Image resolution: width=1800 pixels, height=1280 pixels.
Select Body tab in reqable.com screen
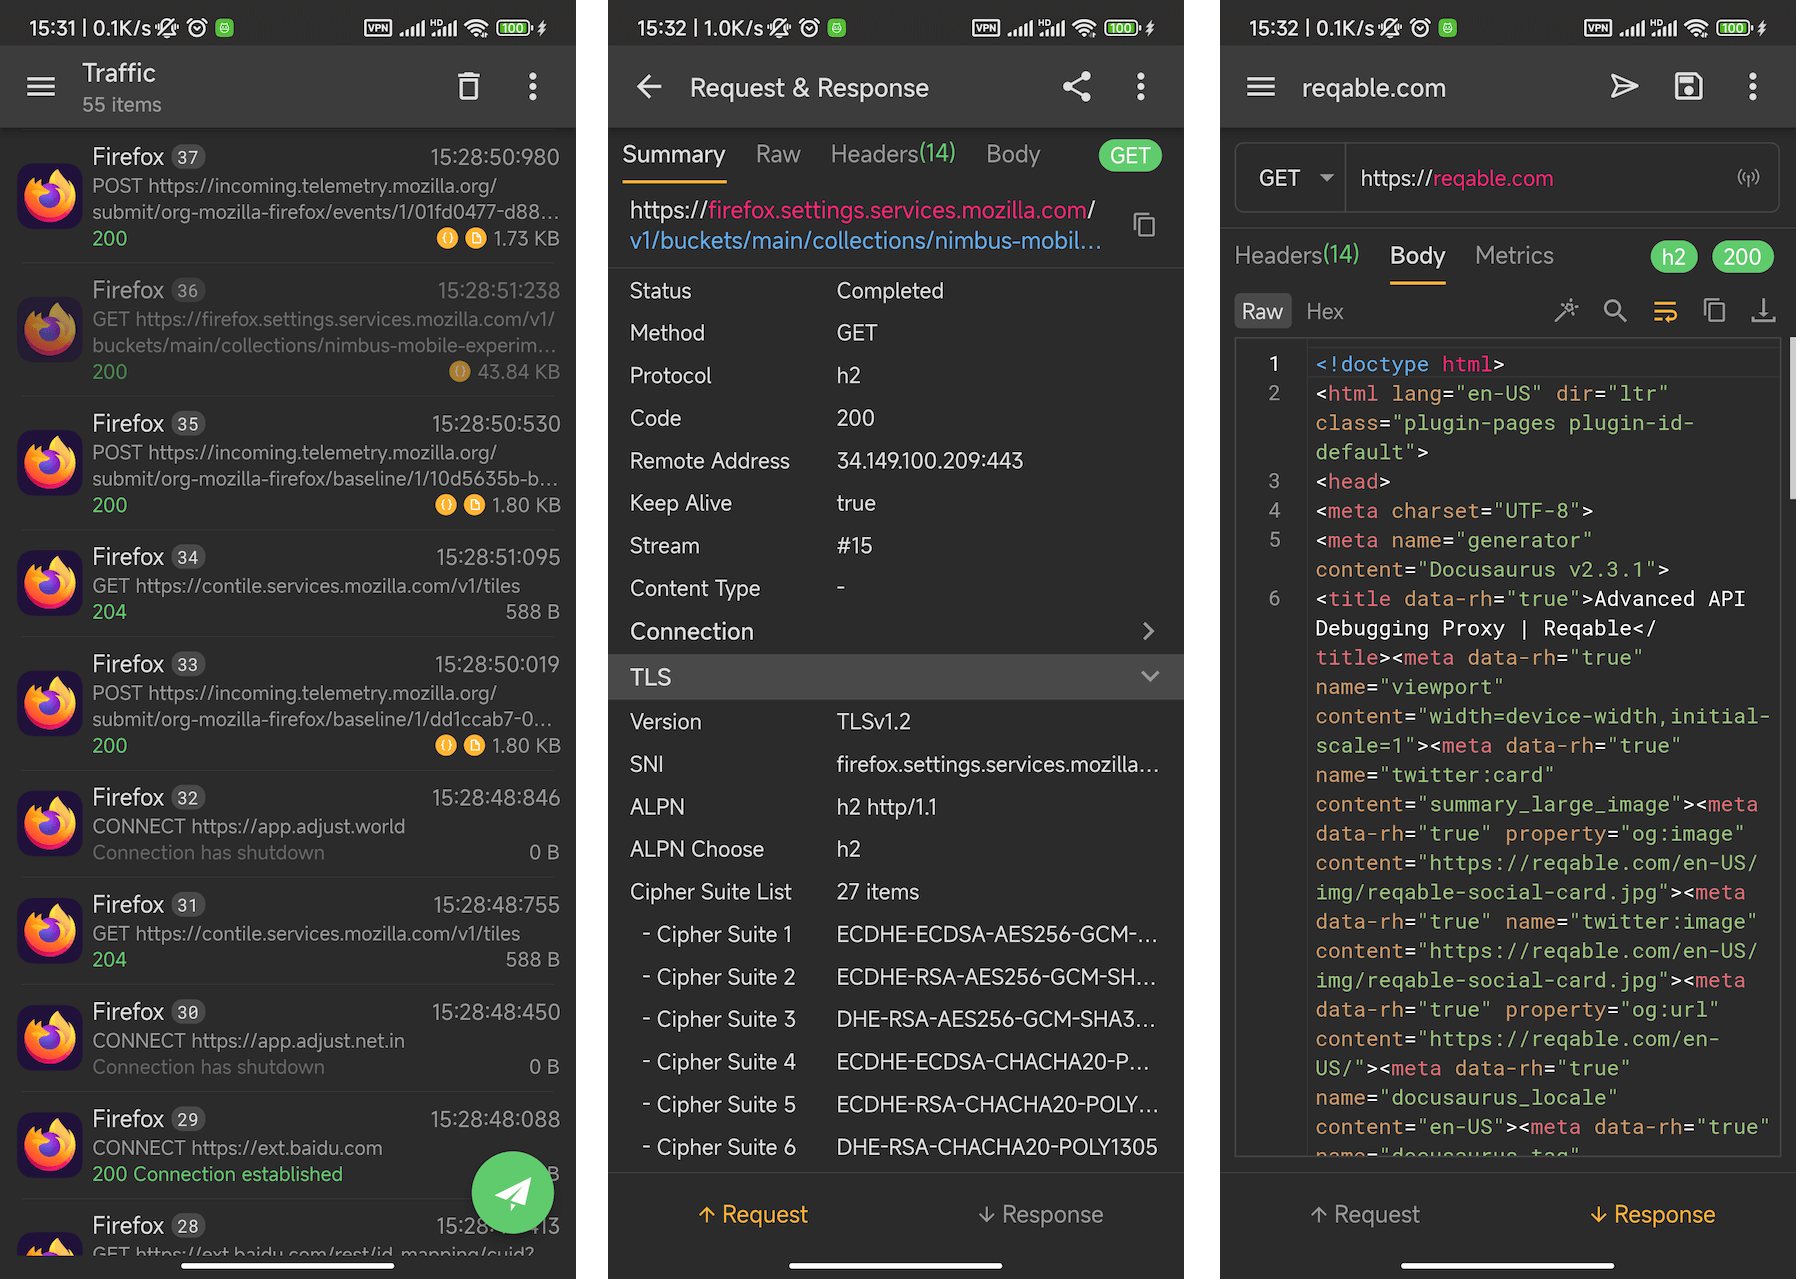pos(1418,256)
